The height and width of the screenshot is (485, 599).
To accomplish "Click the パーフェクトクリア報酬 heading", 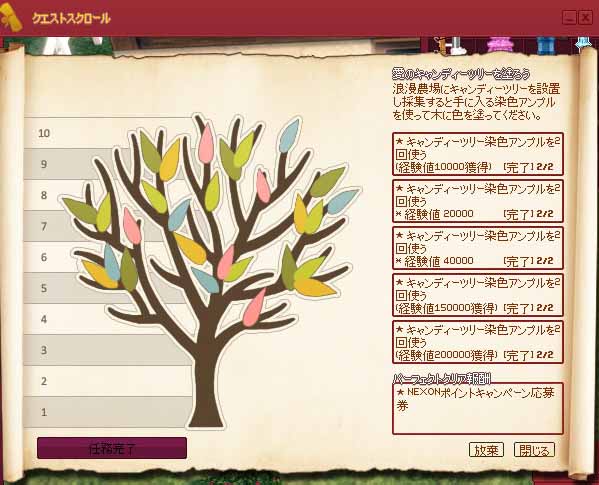I will coord(442,378).
